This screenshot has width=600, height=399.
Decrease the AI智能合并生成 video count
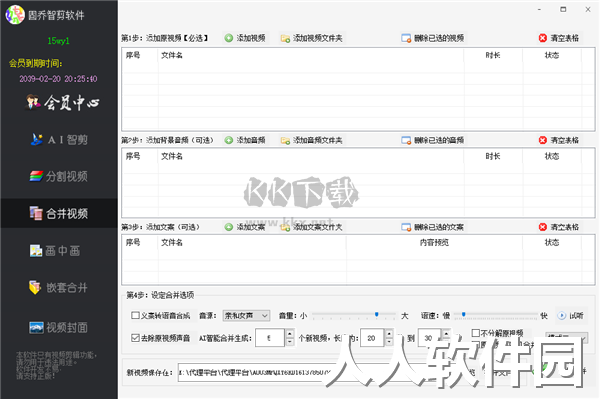point(290,342)
